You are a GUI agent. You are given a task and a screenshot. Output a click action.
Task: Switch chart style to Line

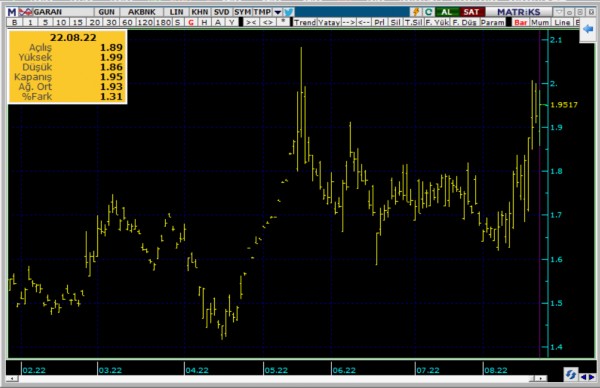pyautogui.click(x=562, y=23)
